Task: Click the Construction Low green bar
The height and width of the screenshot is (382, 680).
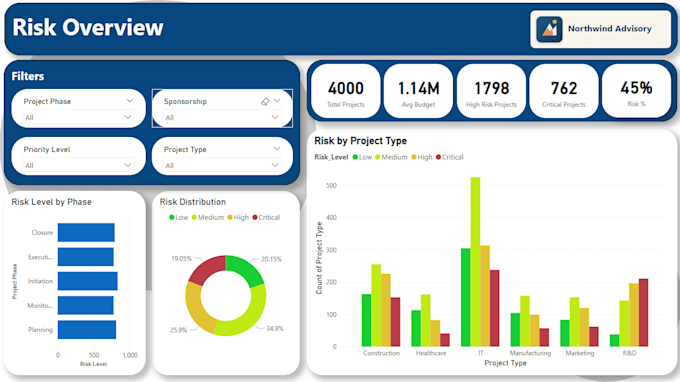Action: 366,320
